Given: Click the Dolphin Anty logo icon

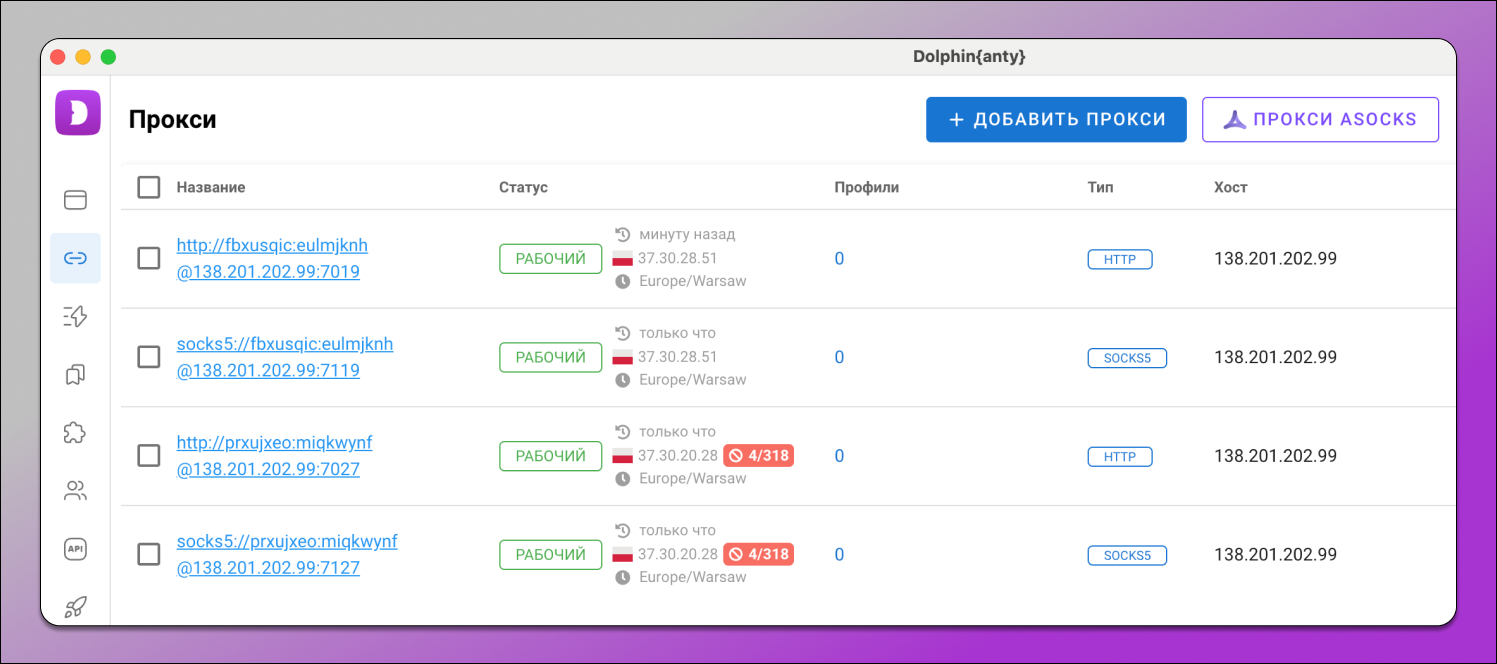Looking at the screenshot, I should coord(77,112).
